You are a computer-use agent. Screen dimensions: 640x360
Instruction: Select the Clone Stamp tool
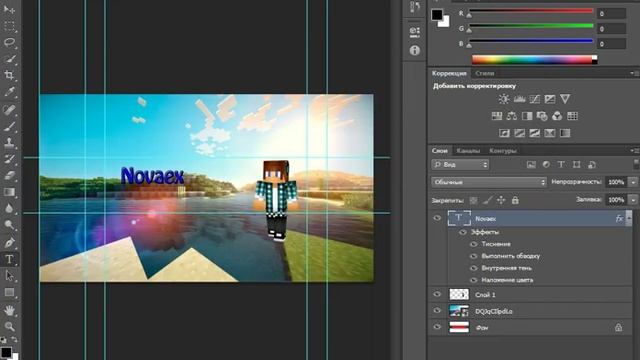point(9,142)
